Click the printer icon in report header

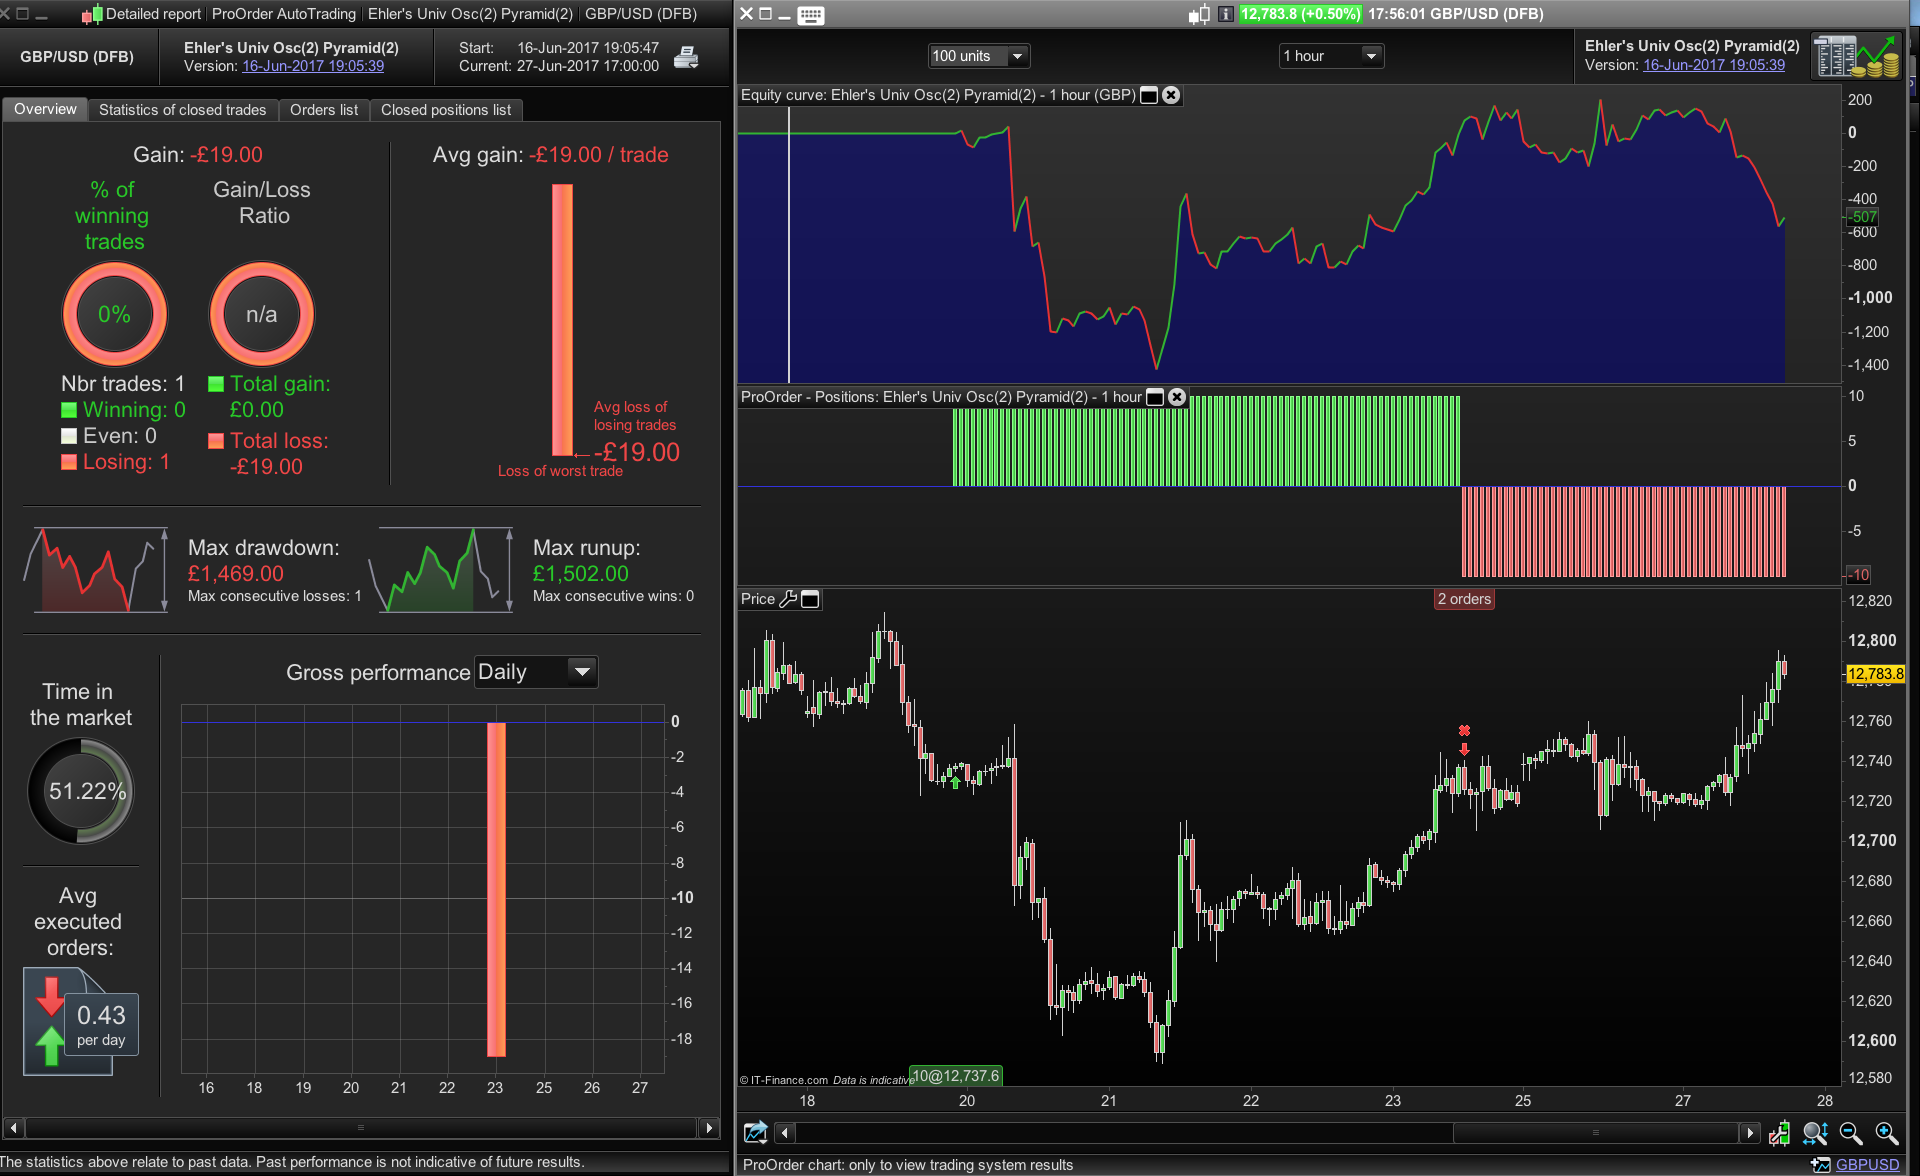tap(686, 58)
